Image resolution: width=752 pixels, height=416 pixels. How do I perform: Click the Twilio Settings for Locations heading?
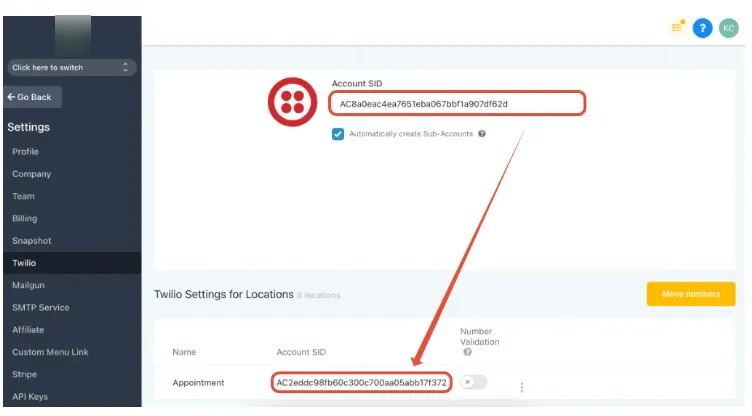(223, 294)
